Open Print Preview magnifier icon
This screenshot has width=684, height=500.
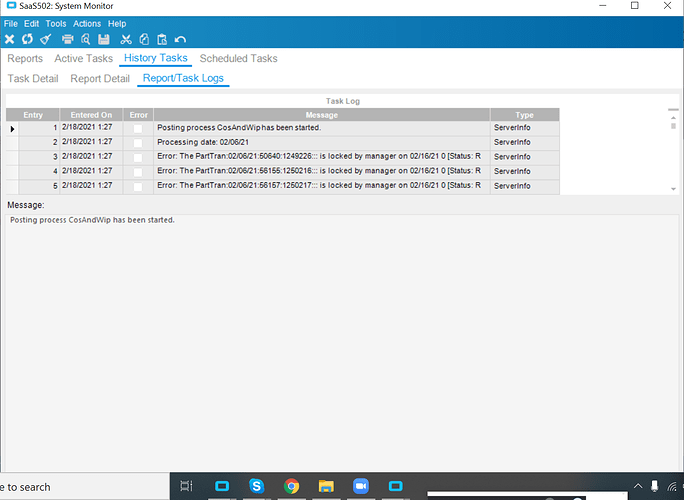tap(86, 40)
